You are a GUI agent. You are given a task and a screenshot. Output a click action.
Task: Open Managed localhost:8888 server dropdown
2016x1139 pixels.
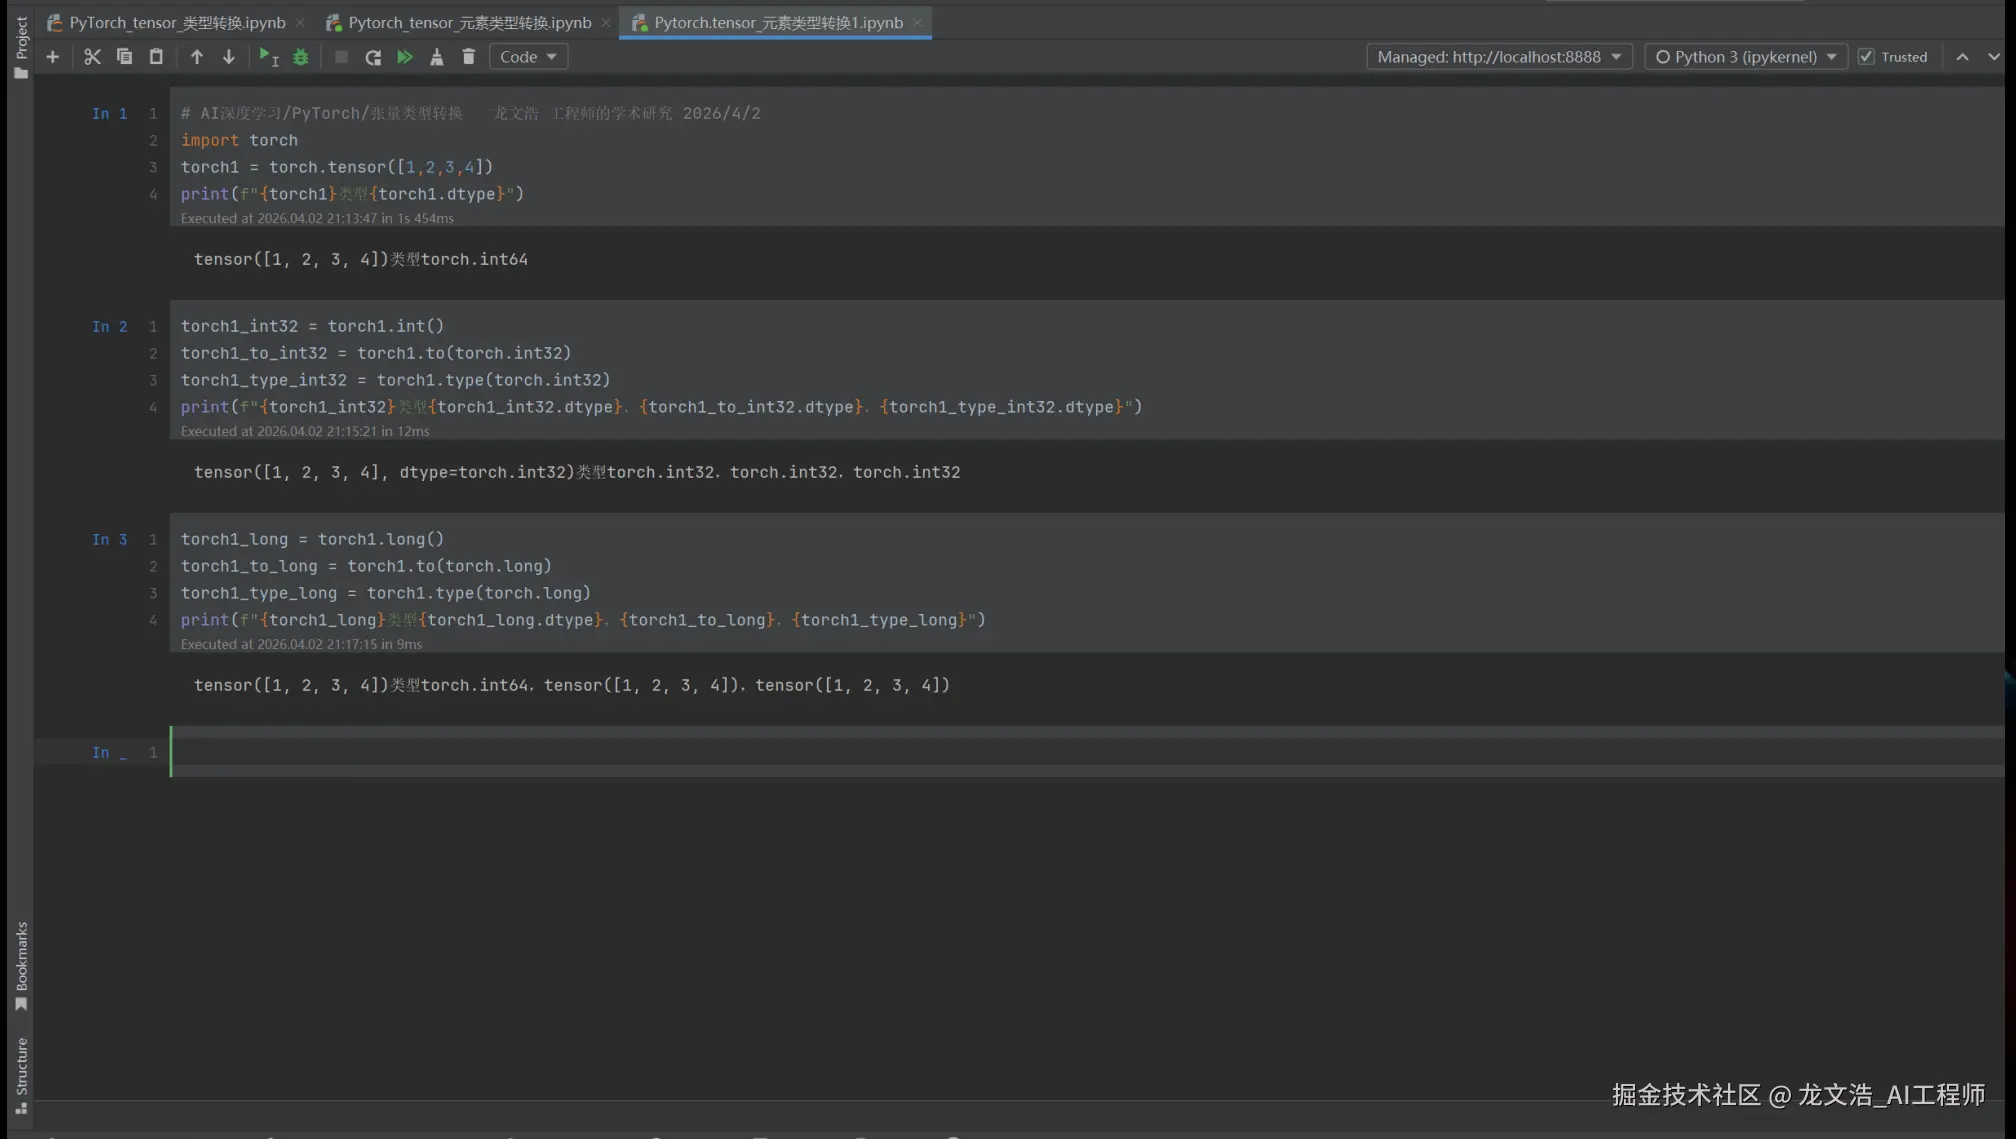tap(1498, 57)
